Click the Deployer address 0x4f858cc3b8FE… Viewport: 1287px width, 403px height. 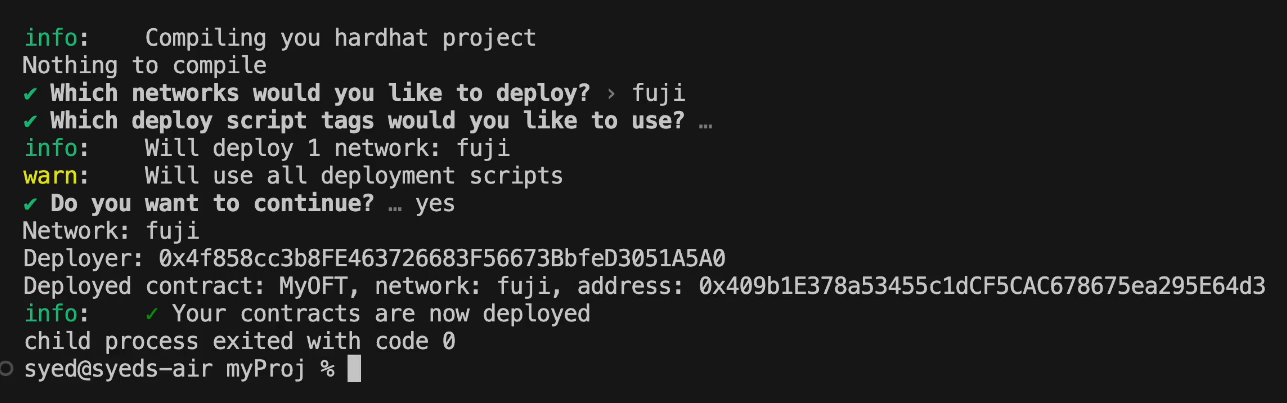[x=442, y=259]
